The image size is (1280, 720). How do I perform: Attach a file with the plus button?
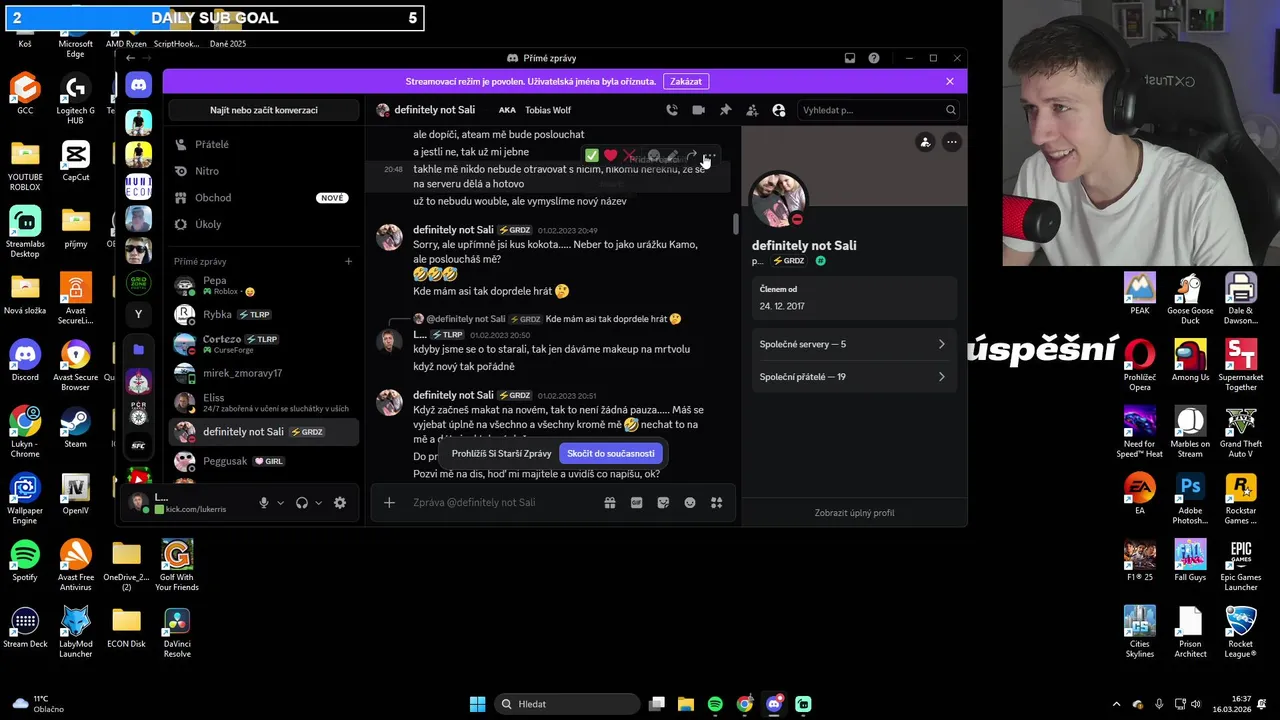click(389, 503)
